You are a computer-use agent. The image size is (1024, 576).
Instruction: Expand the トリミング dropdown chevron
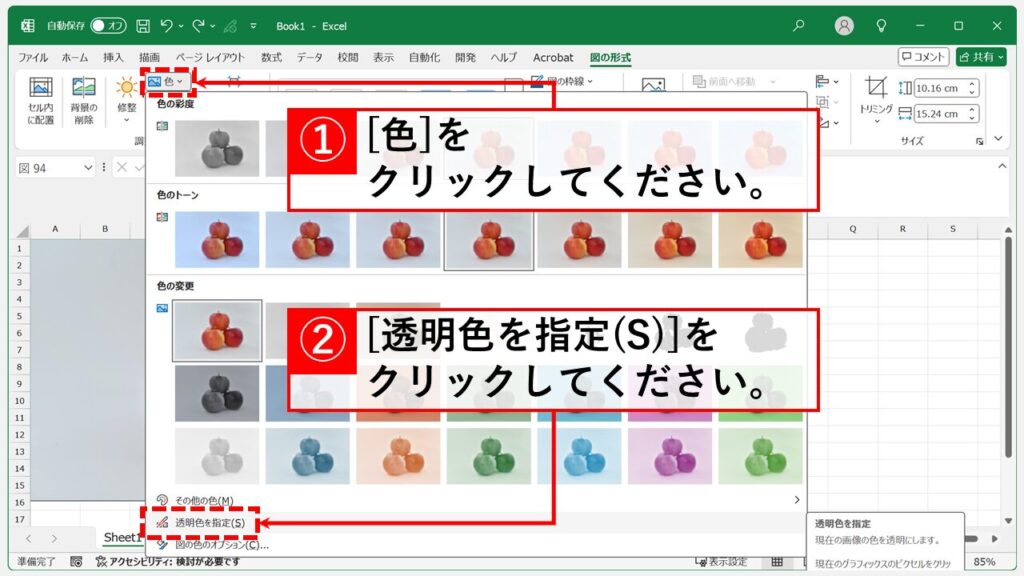tap(877, 121)
